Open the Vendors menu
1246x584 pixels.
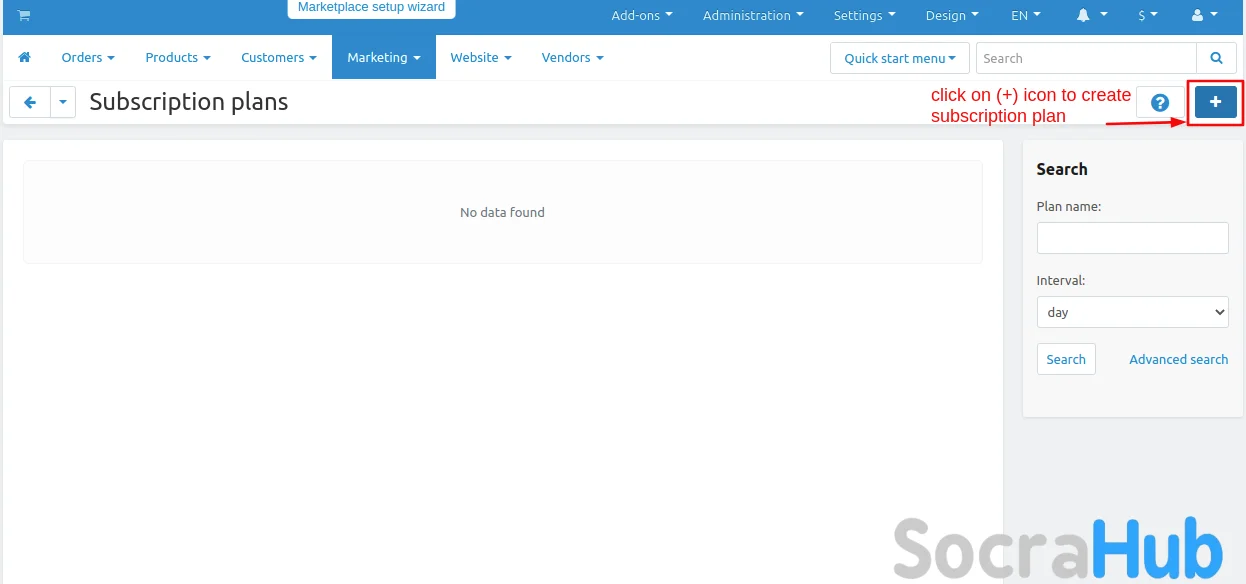(x=572, y=58)
